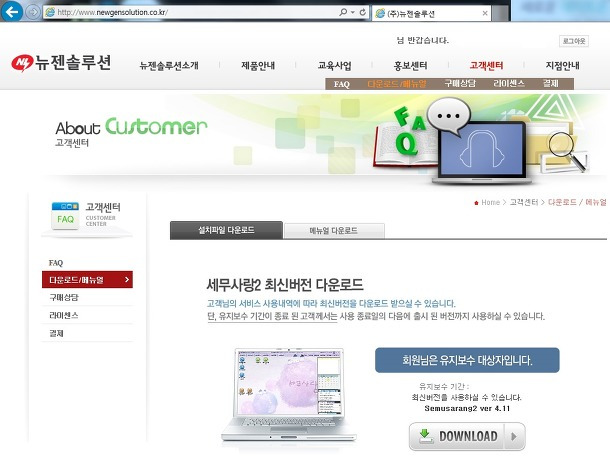610x456 pixels.
Task: Select 라이센스 in the left sidebar
Action: (x=64, y=316)
